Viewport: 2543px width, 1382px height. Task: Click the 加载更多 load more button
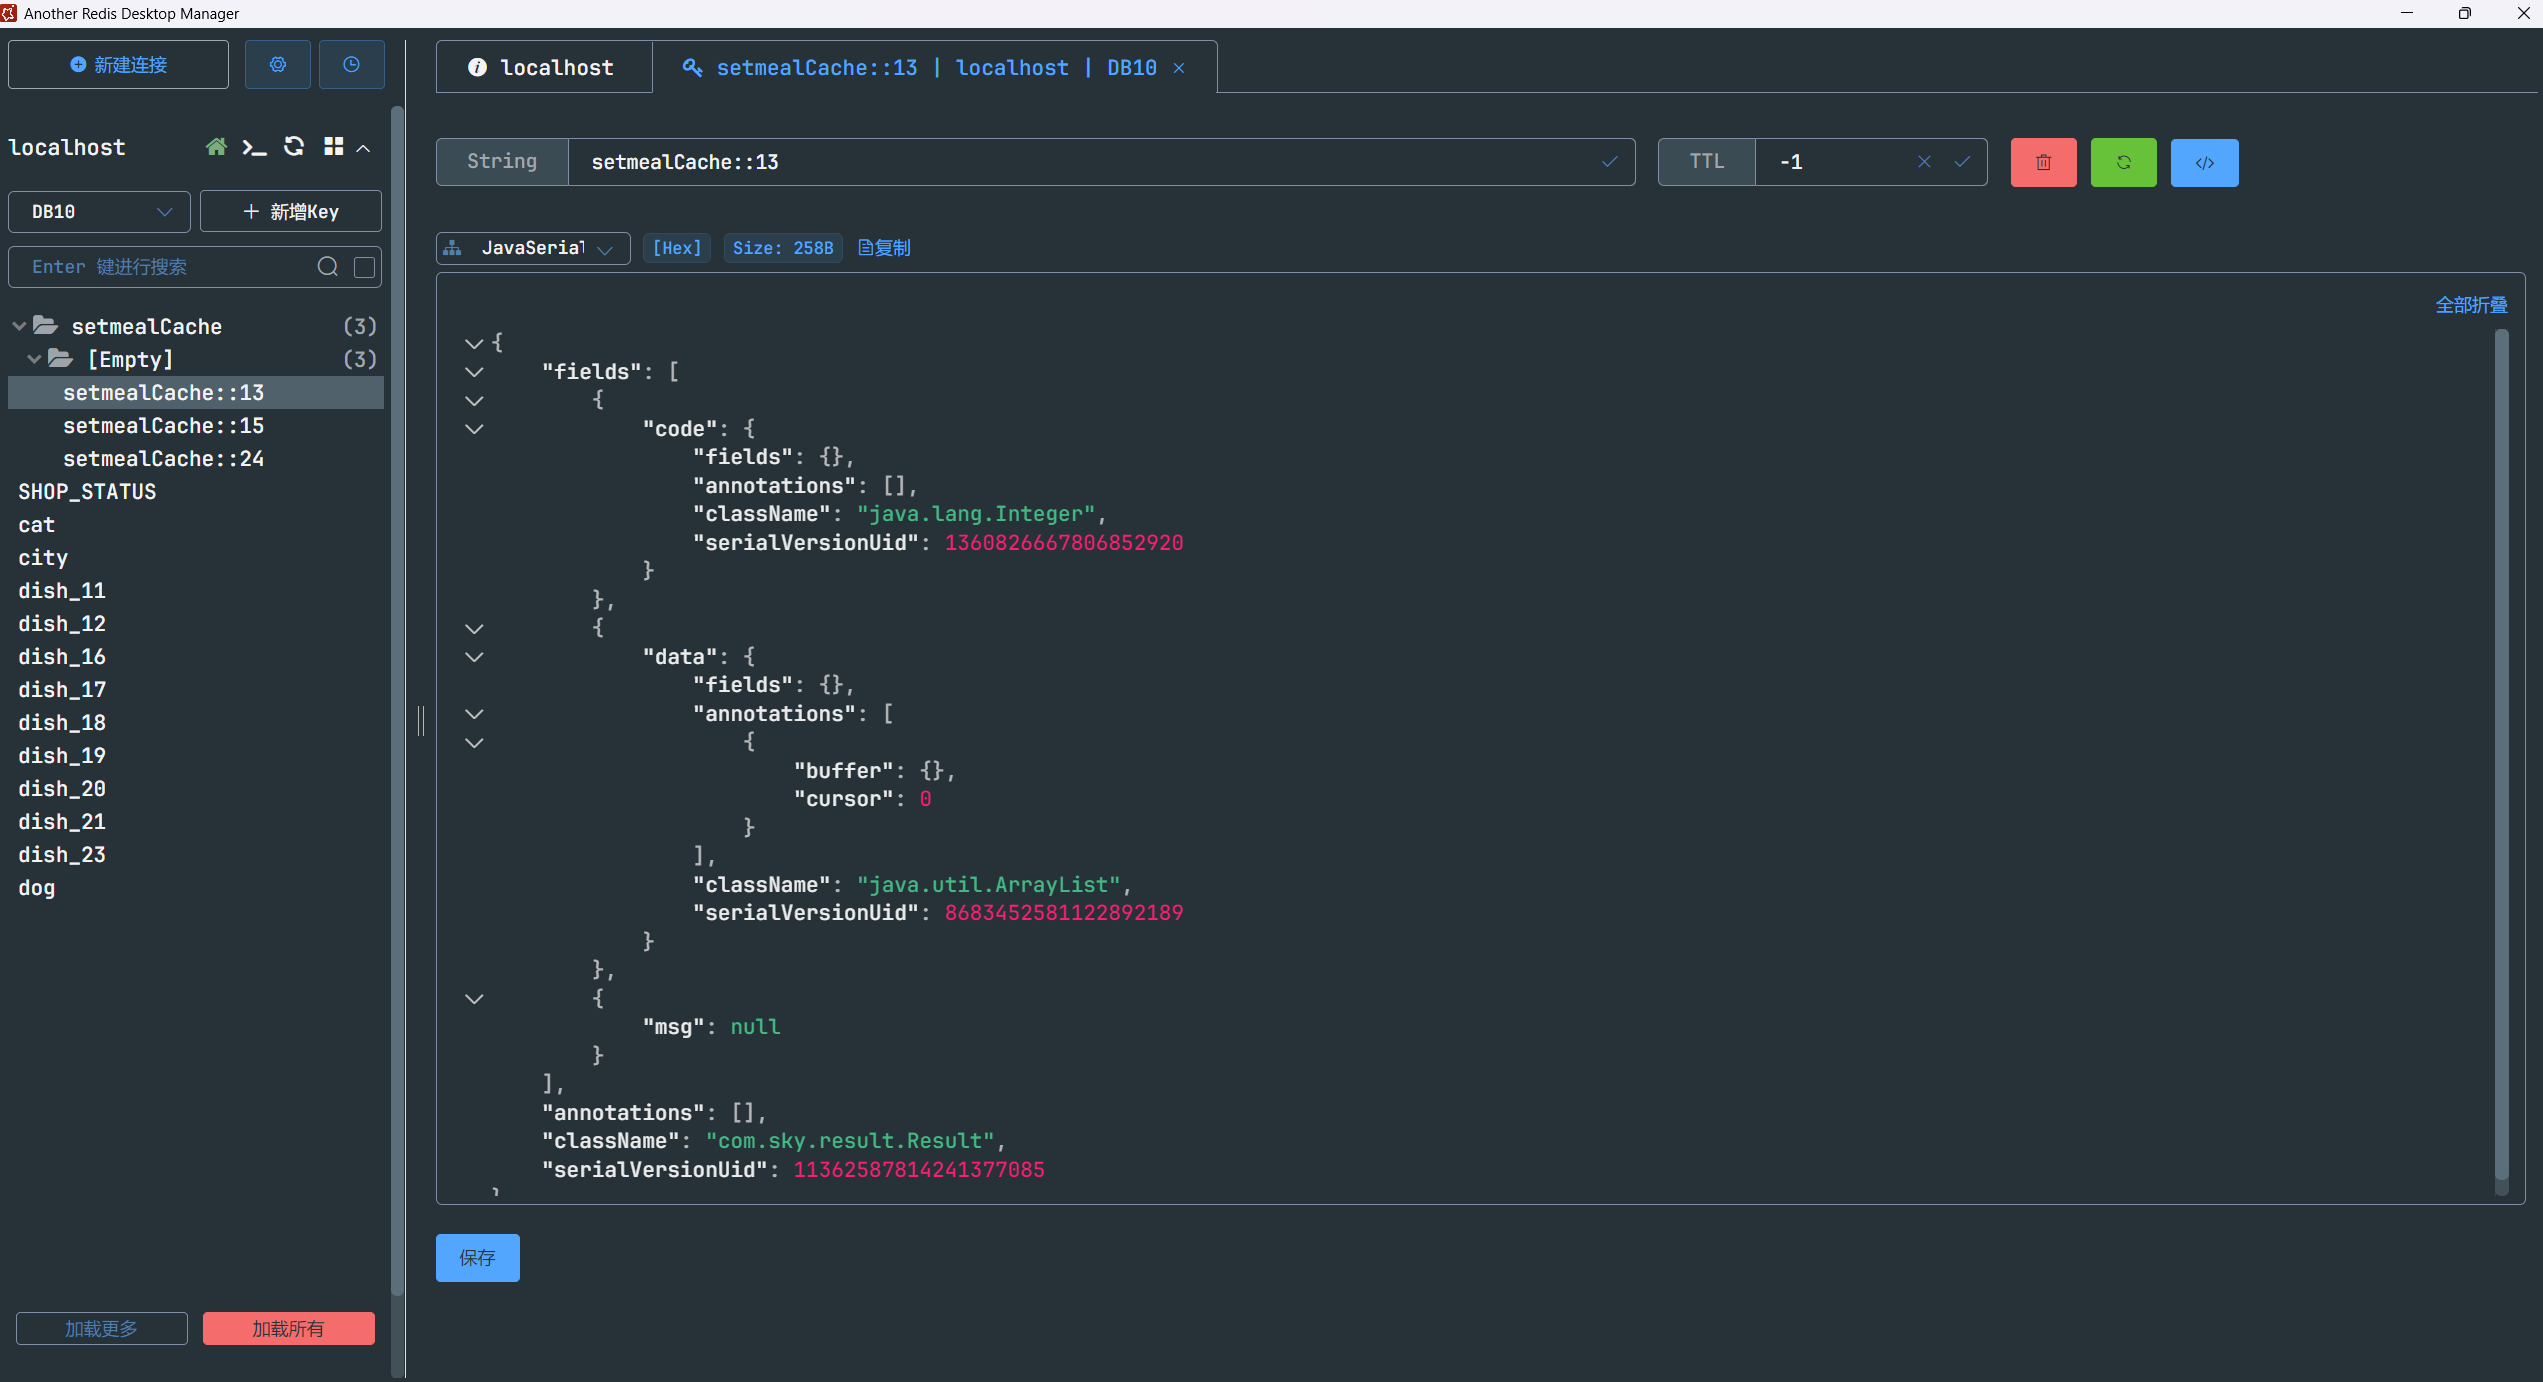[x=102, y=1329]
